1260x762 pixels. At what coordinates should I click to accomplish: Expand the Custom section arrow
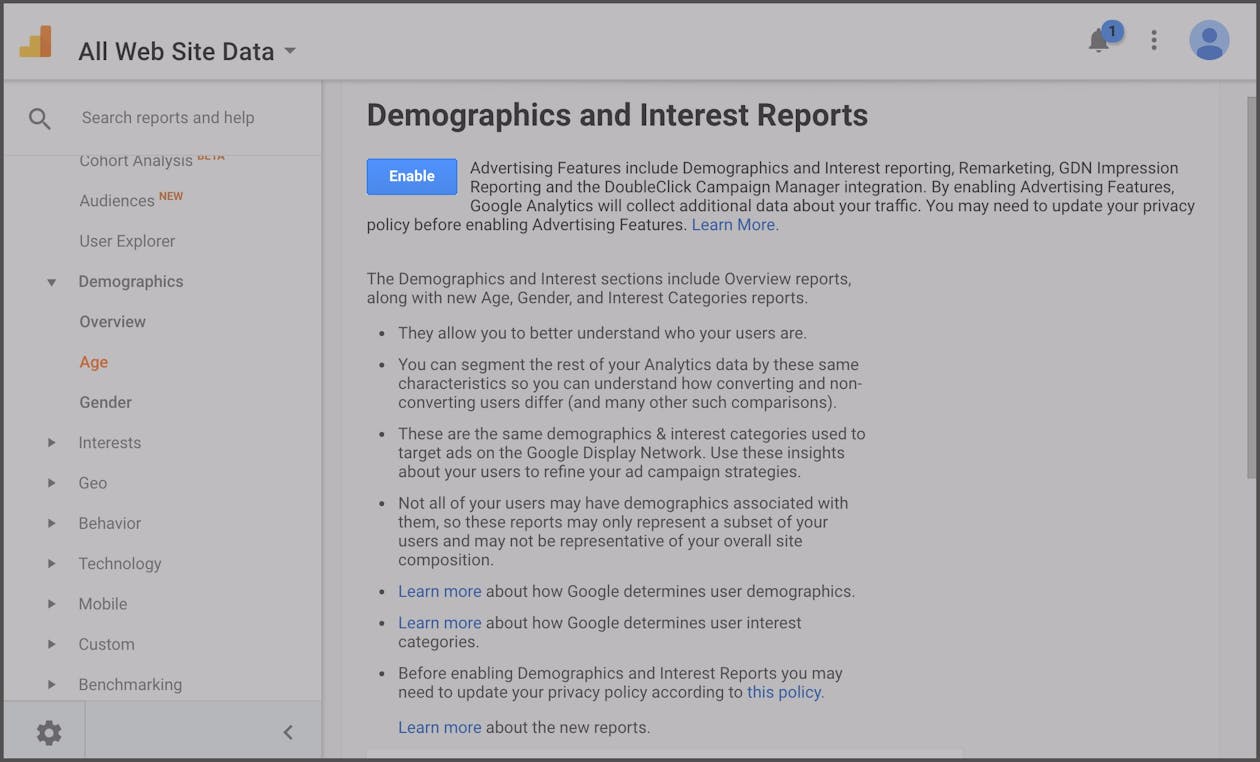51,644
